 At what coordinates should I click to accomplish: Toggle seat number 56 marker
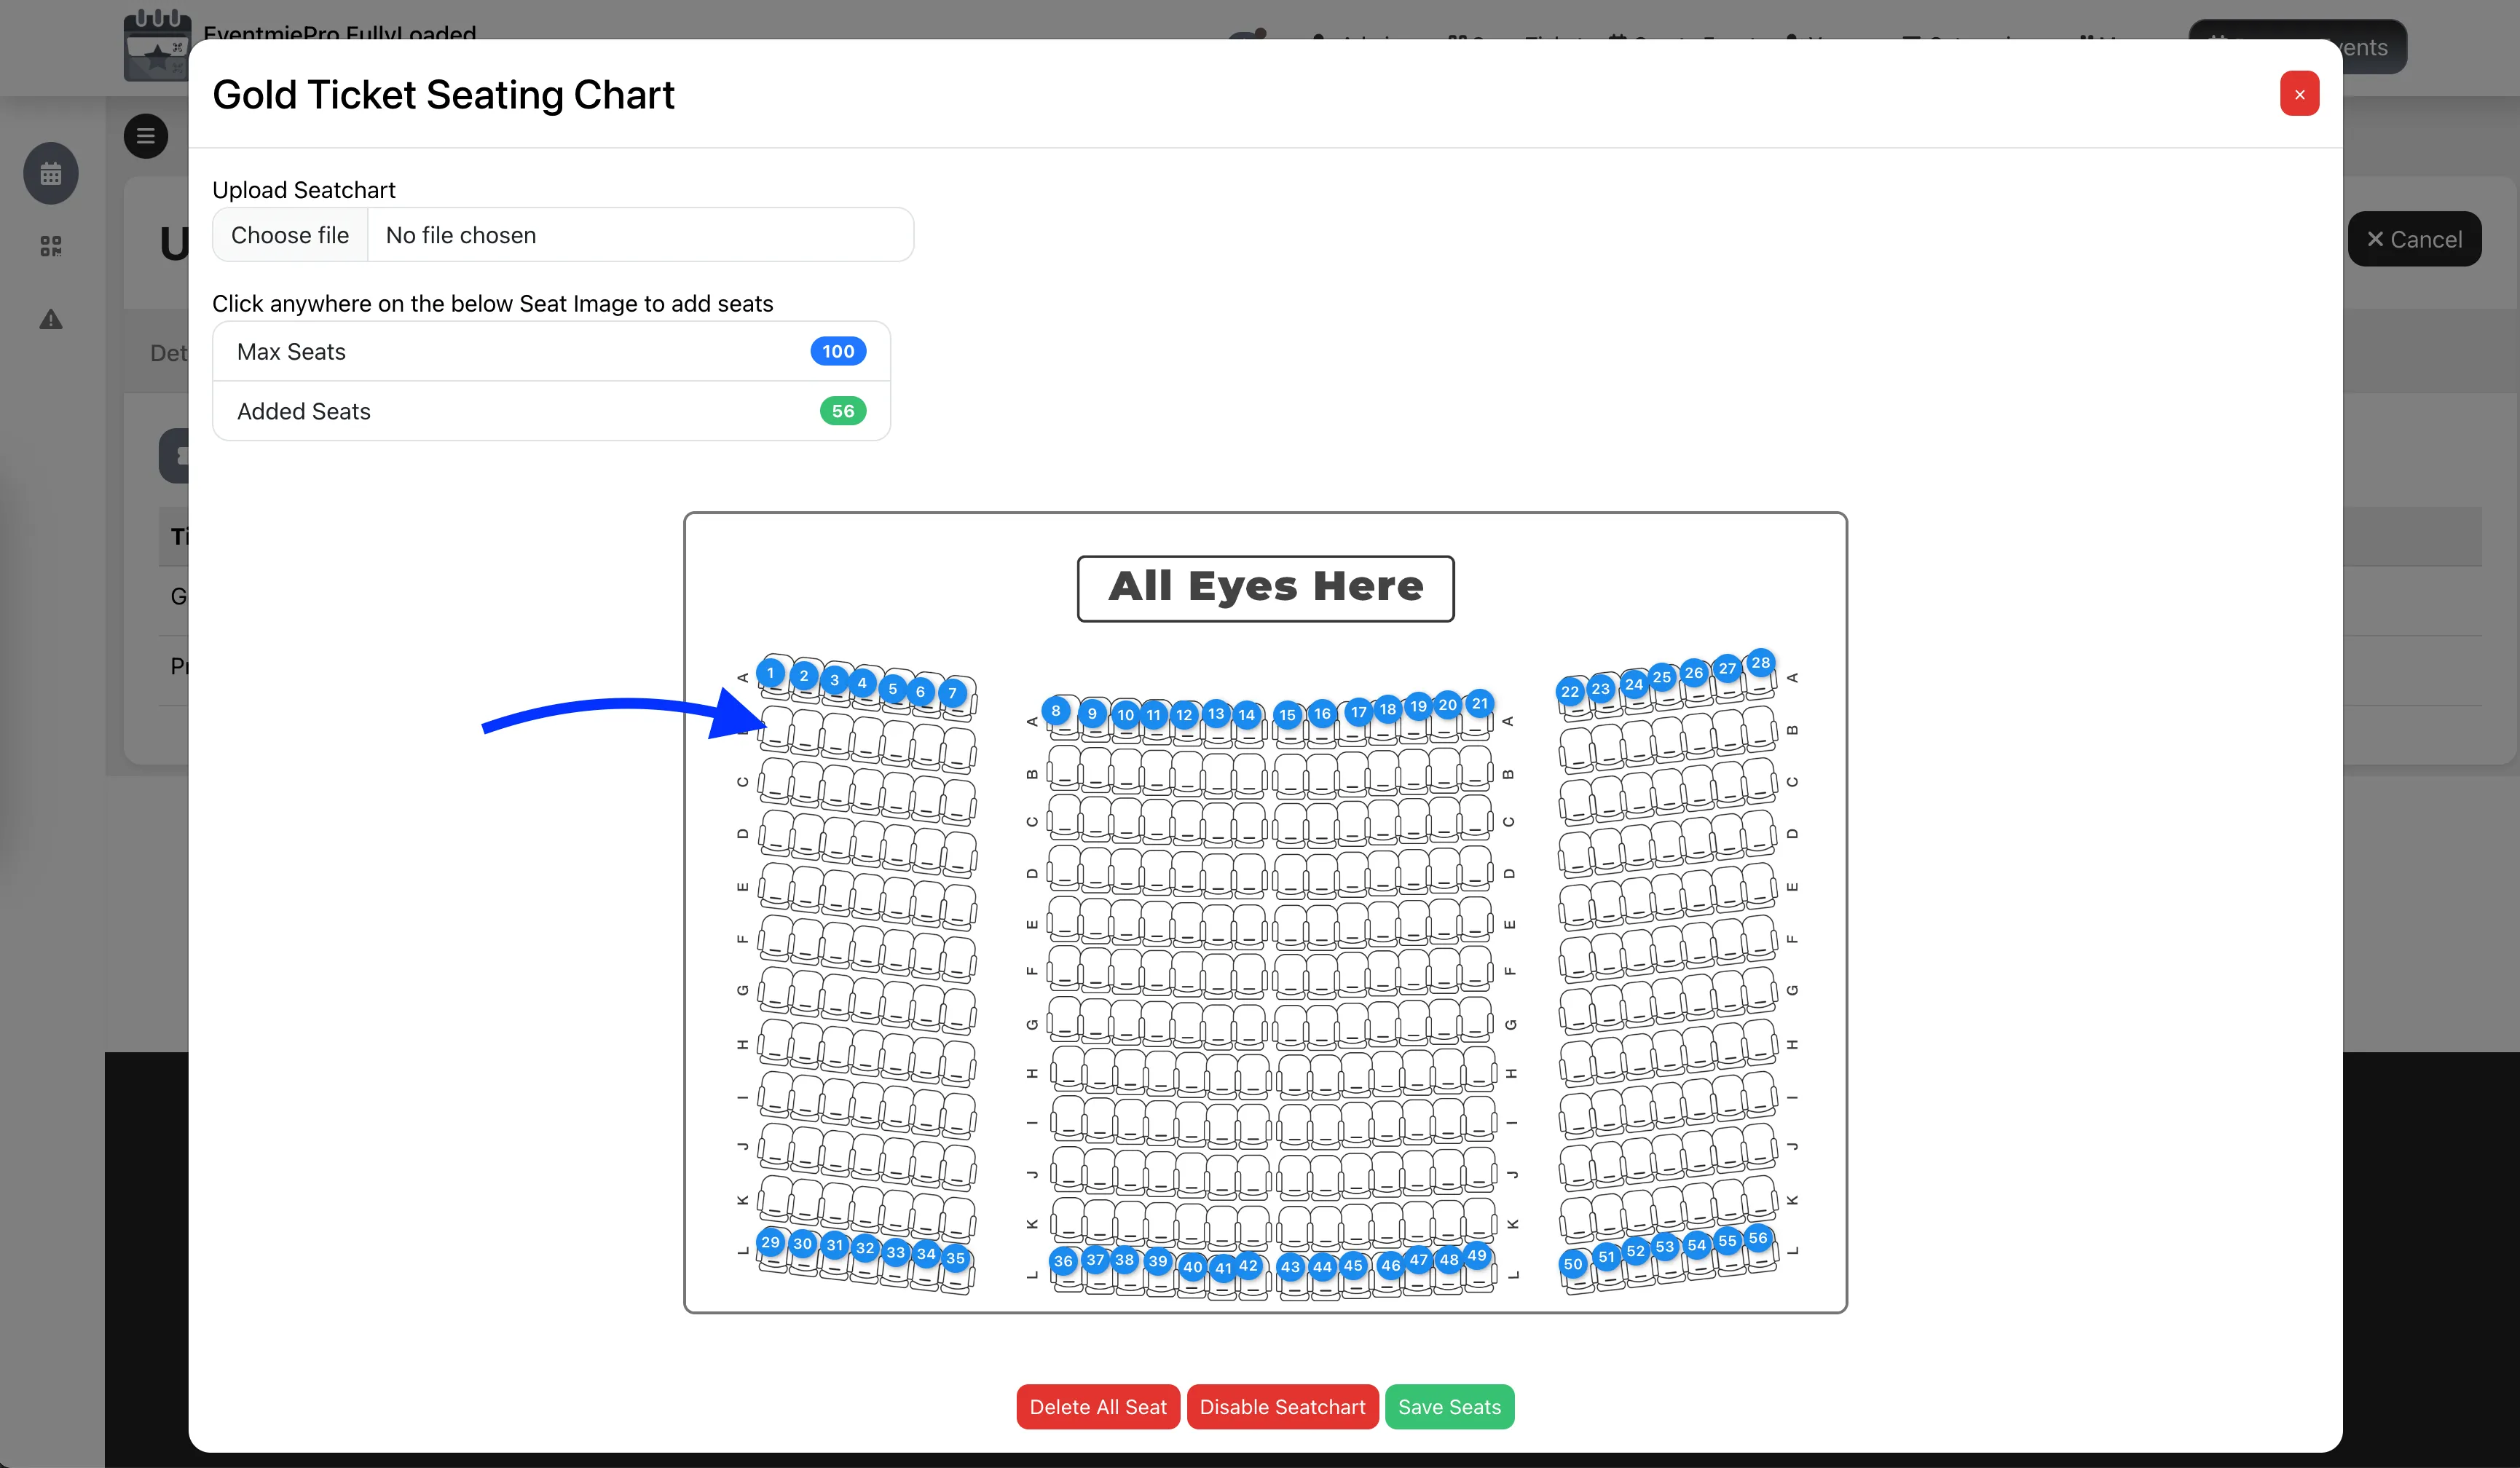pos(1758,1238)
